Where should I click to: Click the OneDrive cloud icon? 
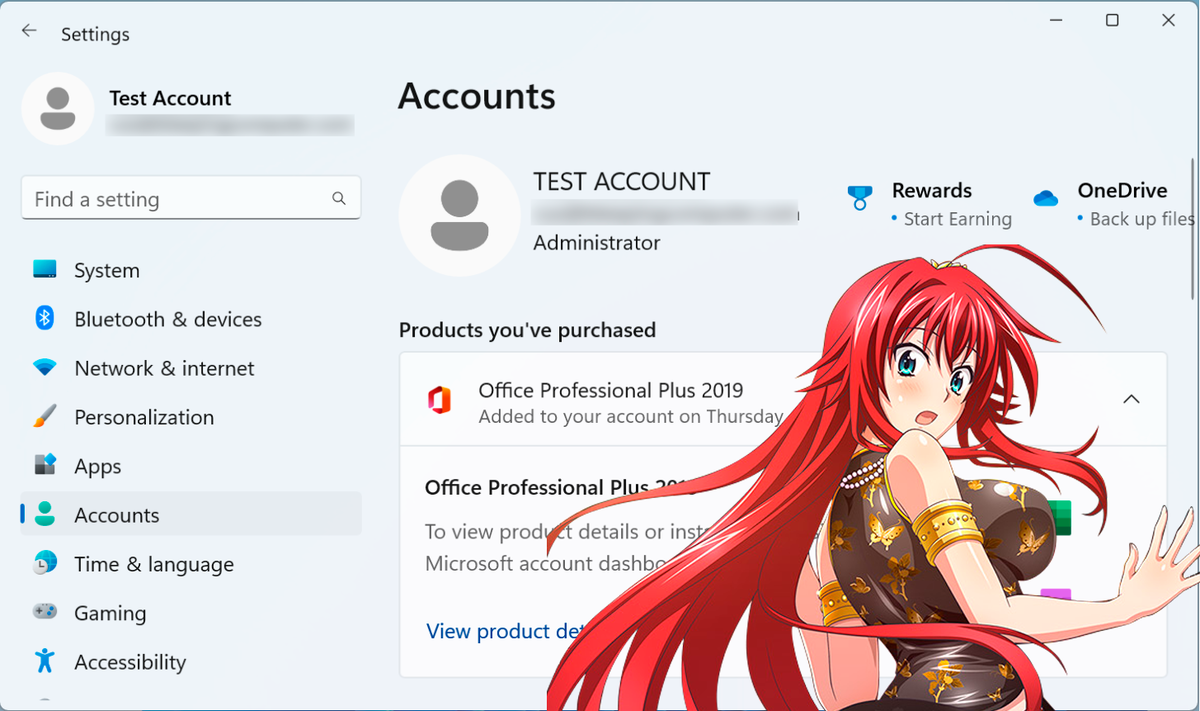1046,198
